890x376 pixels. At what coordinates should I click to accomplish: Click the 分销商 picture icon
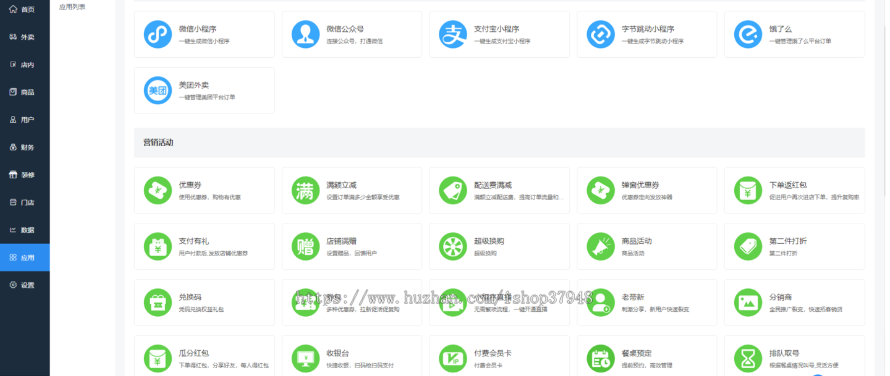748,302
